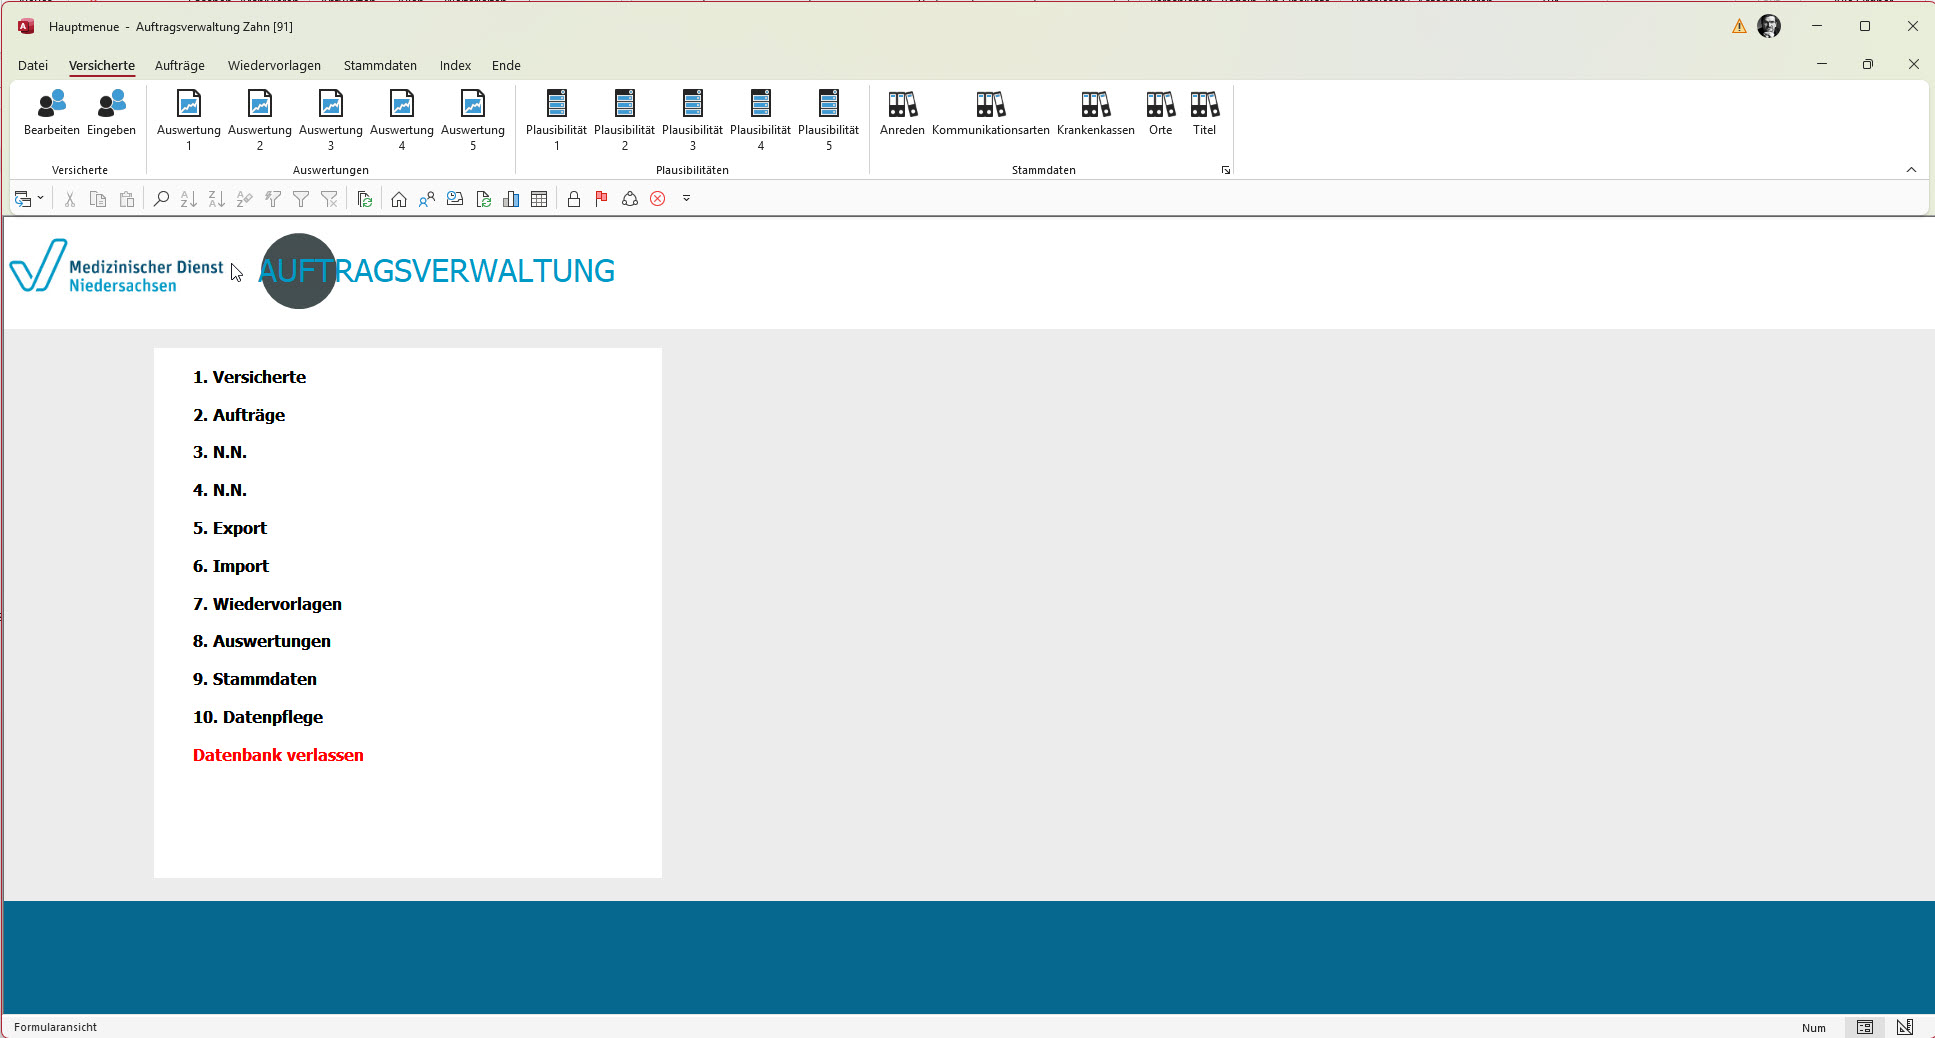Screen dimensions: 1935x1038
Task: Open the view switcher dropdown arrow
Action: coord(40,199)
